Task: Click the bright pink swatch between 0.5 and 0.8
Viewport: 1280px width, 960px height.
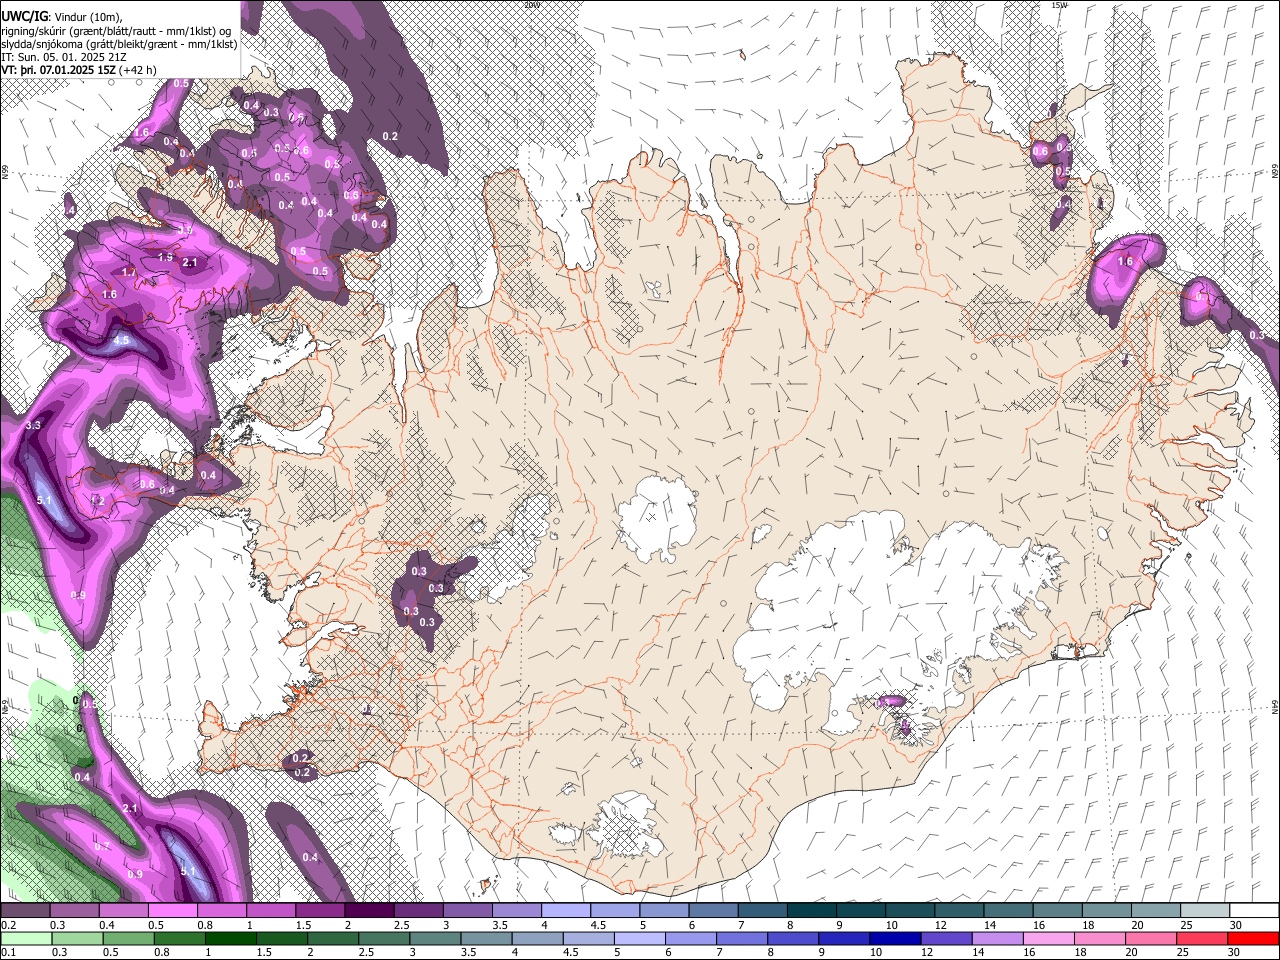Action: click(x=172, y=911)
